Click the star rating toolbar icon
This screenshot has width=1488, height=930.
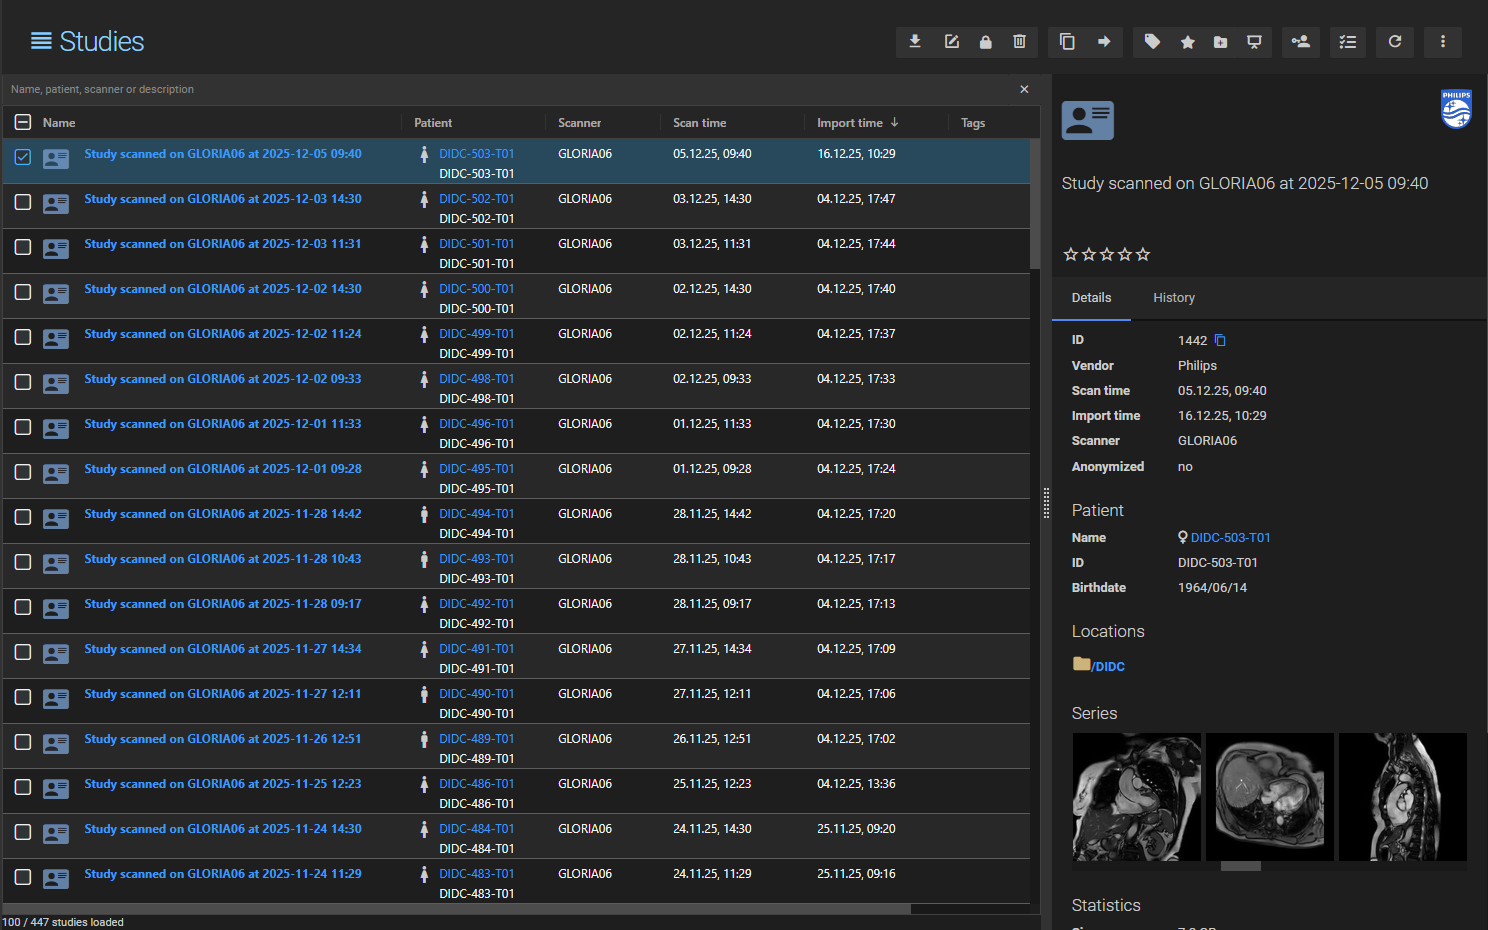[x=1187, y=42]
